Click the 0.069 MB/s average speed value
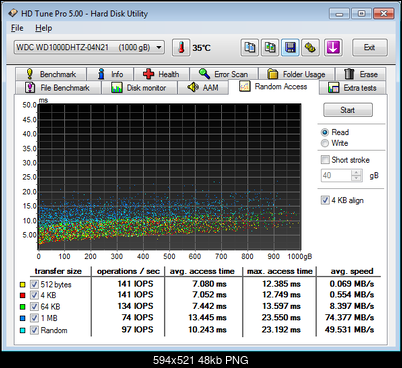The image size is (402, 368). tap(352, 284)
